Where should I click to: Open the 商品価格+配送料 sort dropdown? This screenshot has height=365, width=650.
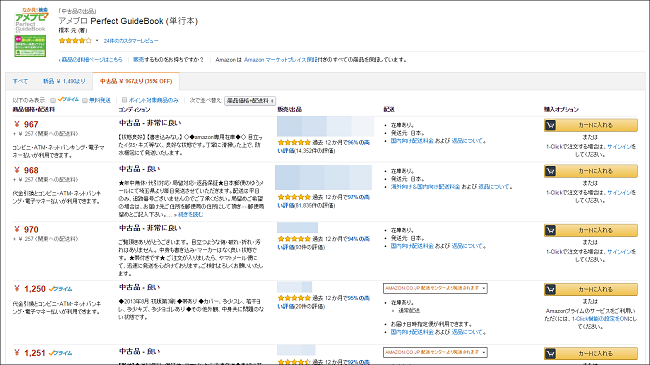click(x=250, y=101)
